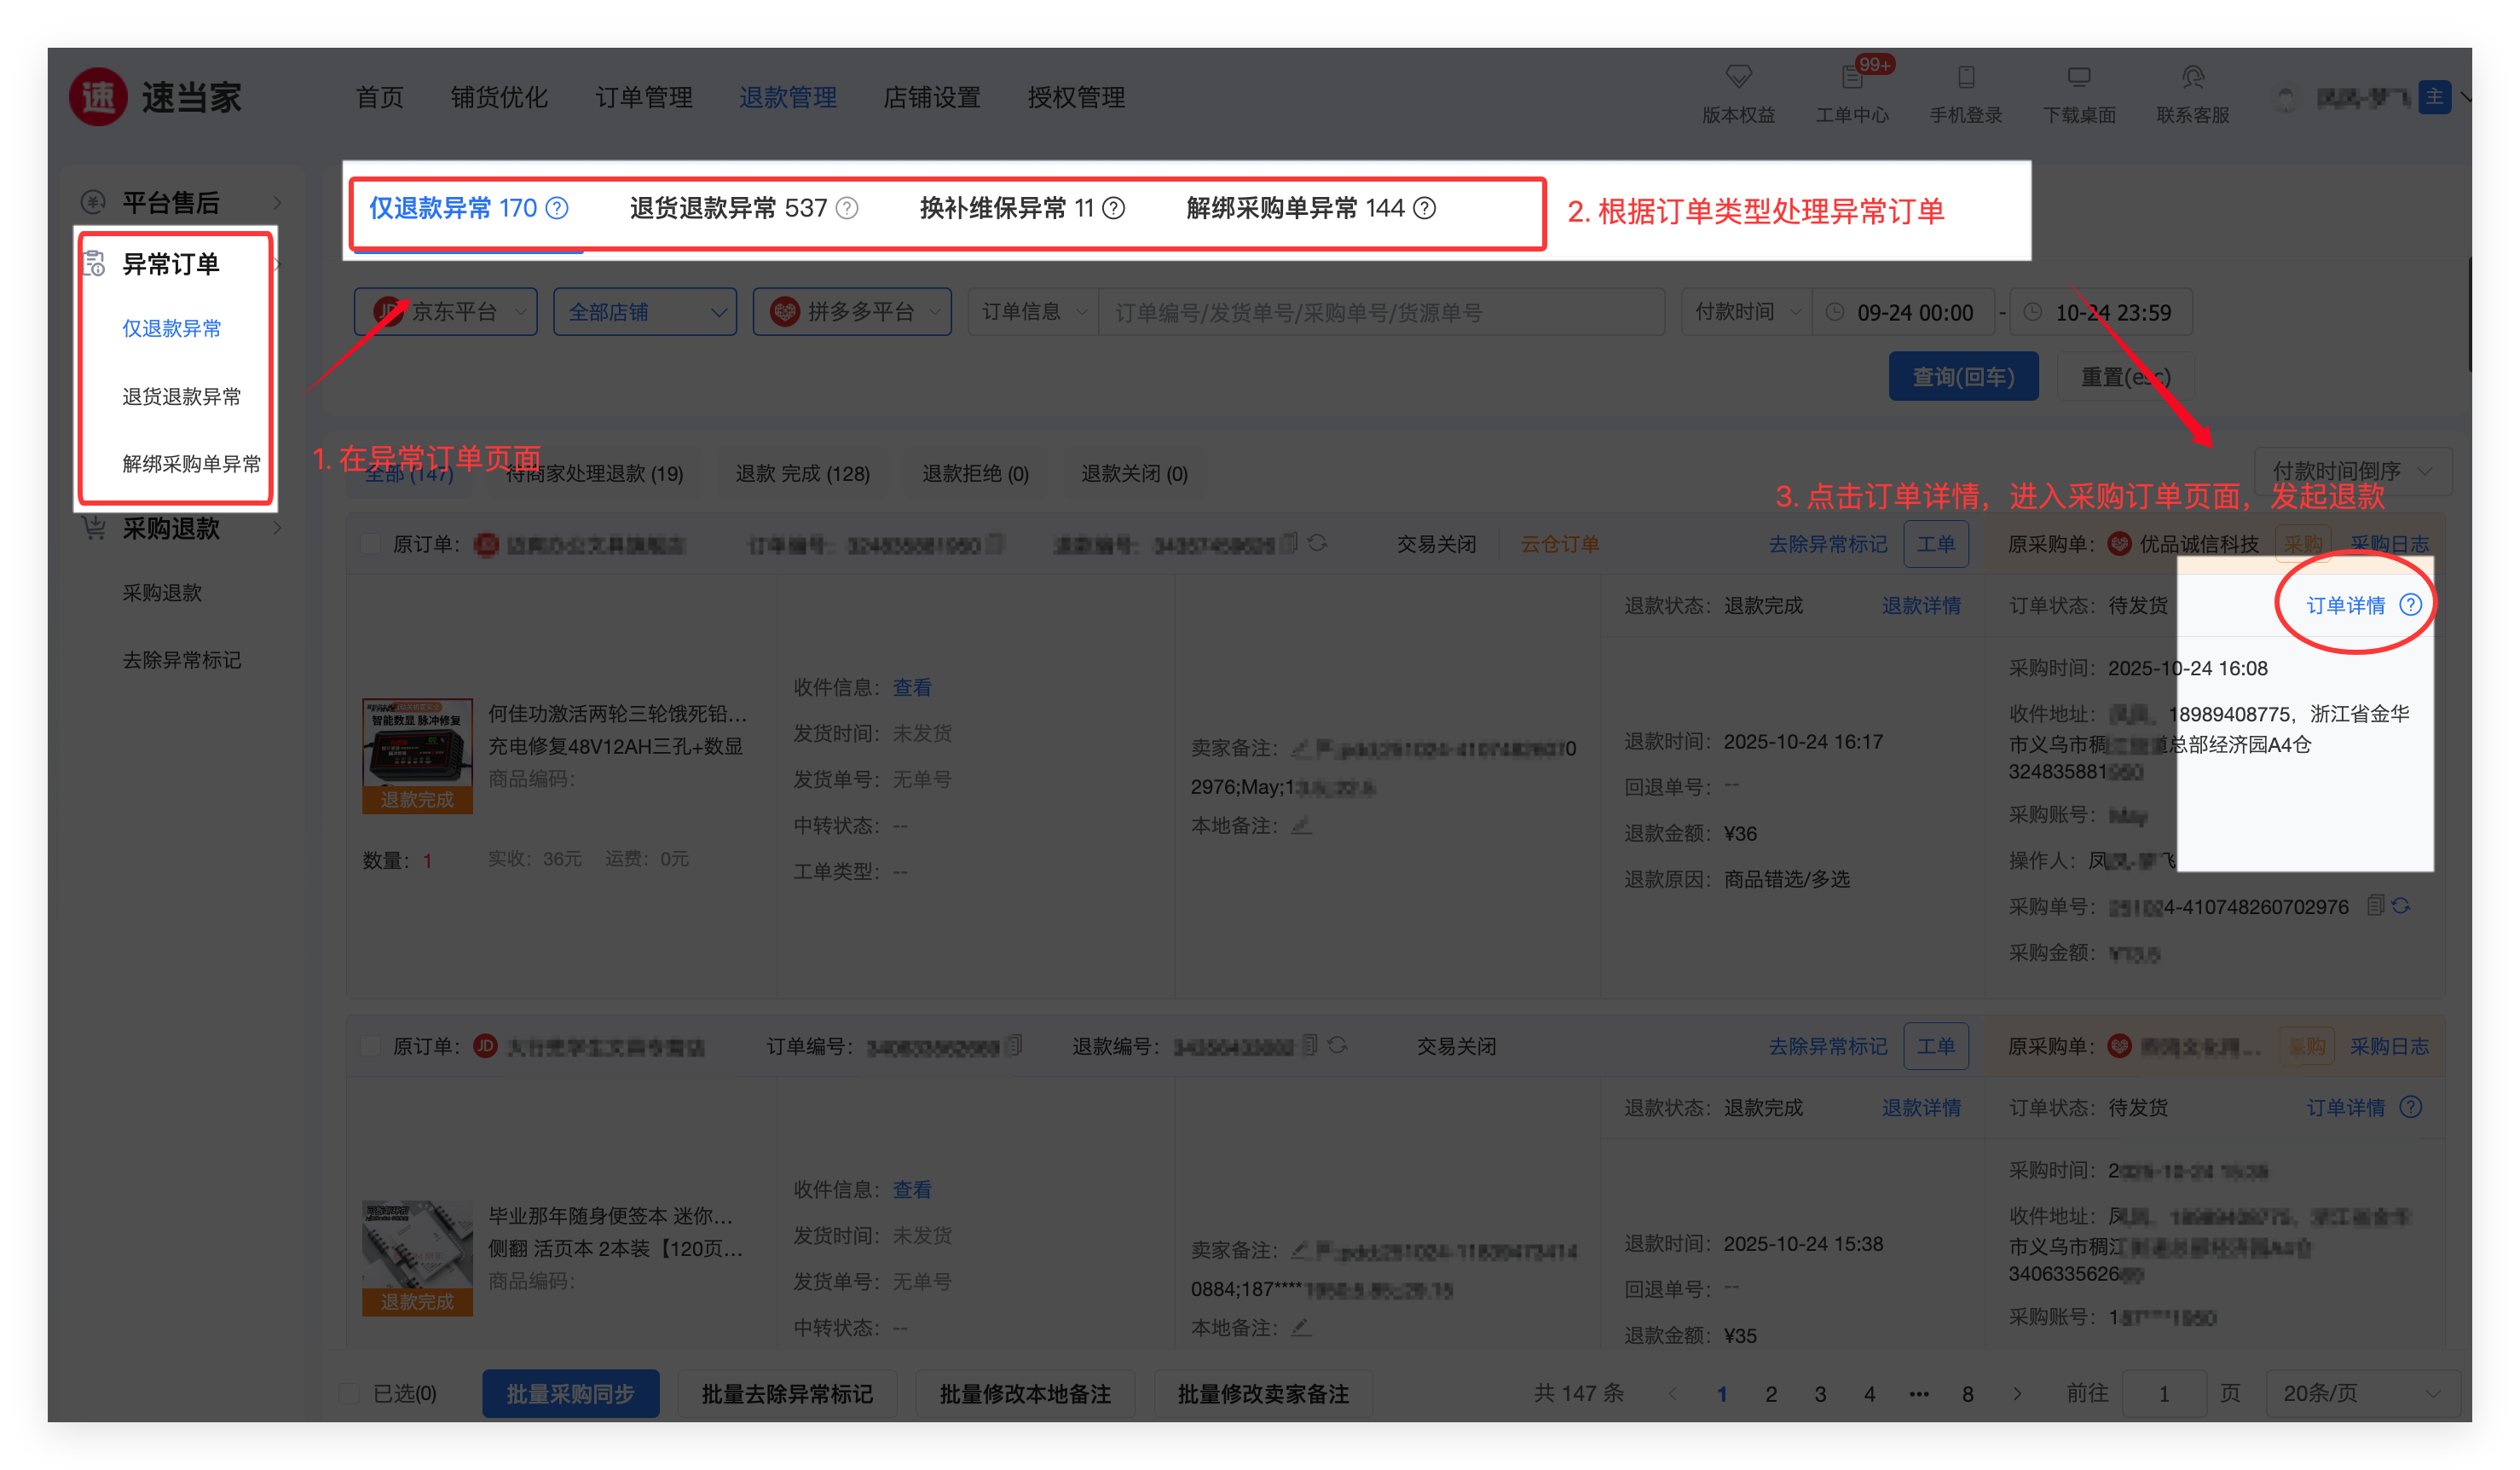
Task: Toggle the 已选(0) select-all checkbox
Action: point(349,1393)
